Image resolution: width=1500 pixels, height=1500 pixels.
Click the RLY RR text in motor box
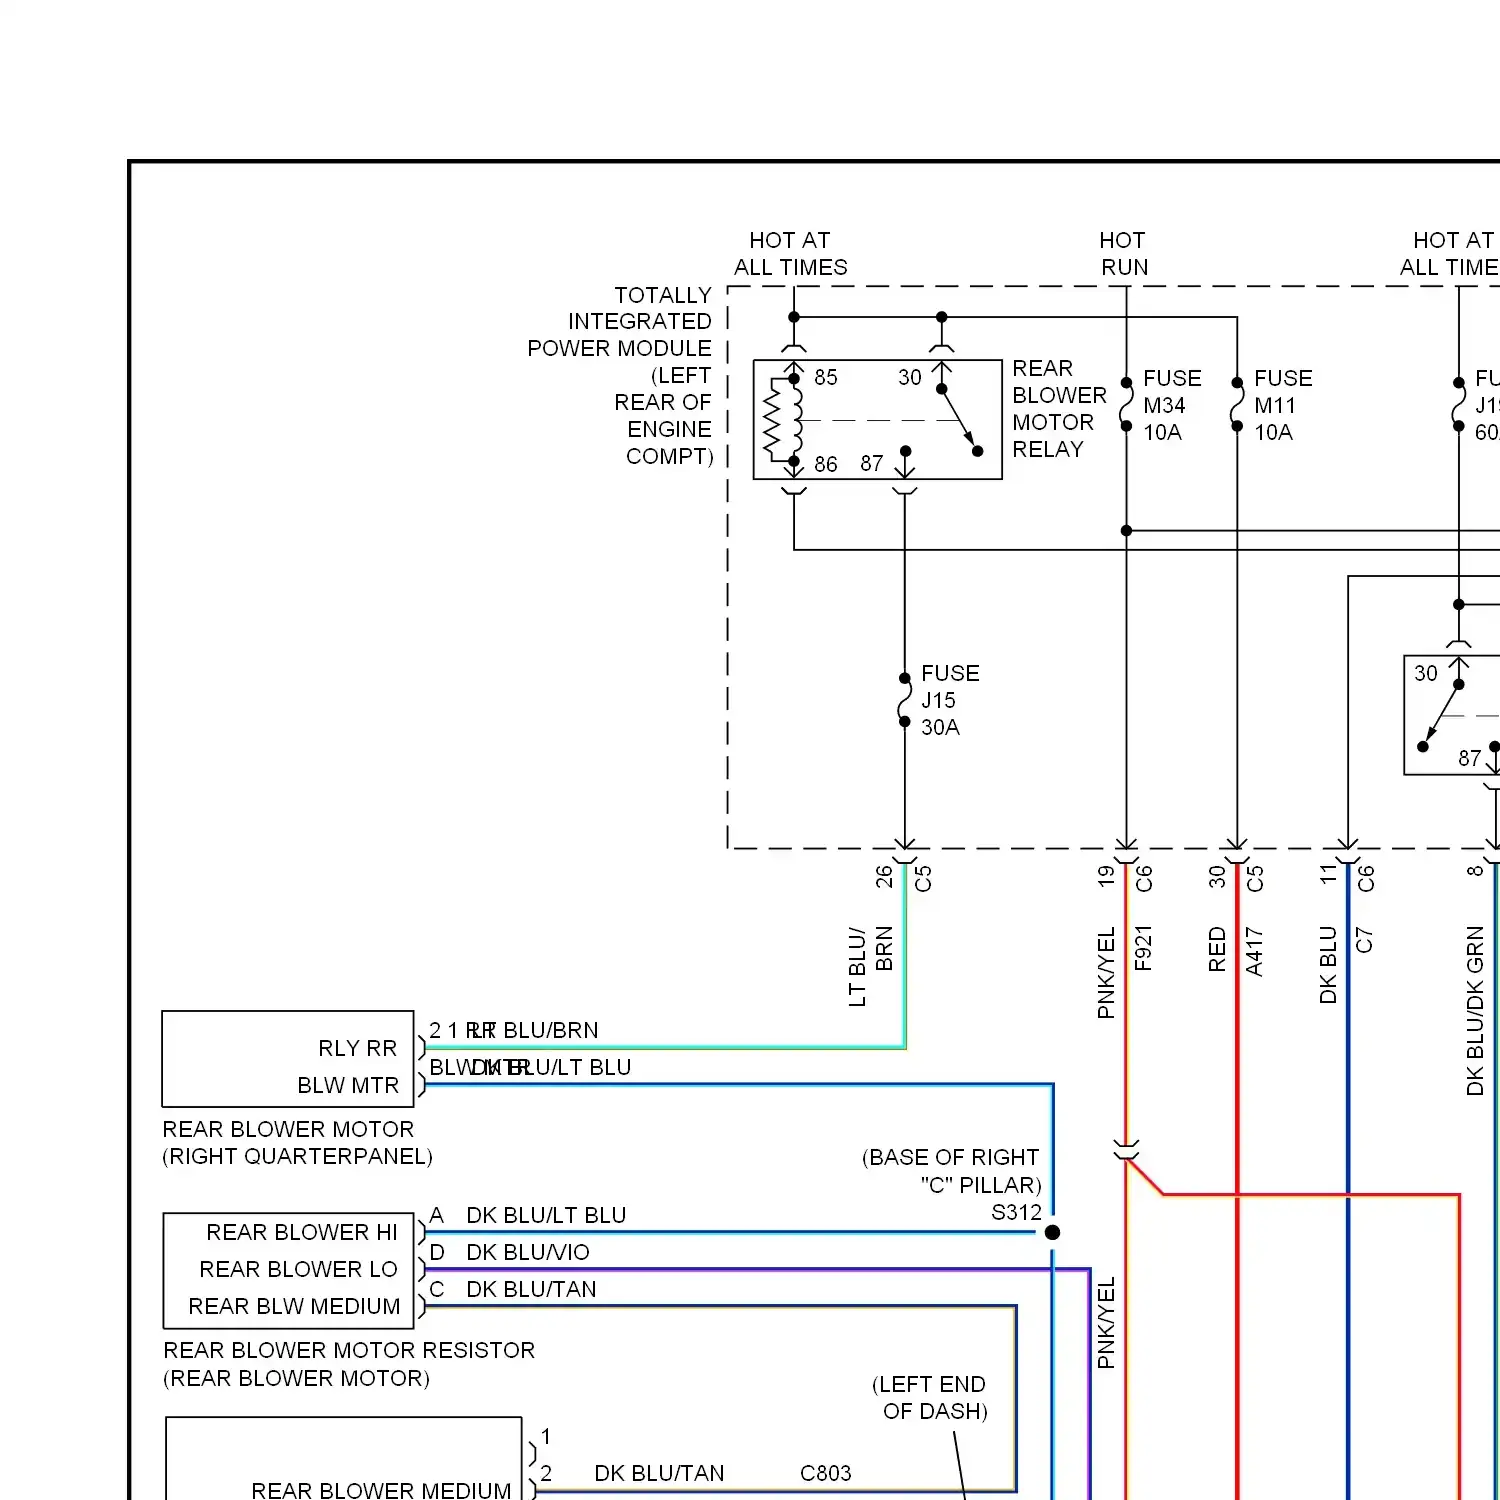pyautogui.click(x=358, y=1048)
